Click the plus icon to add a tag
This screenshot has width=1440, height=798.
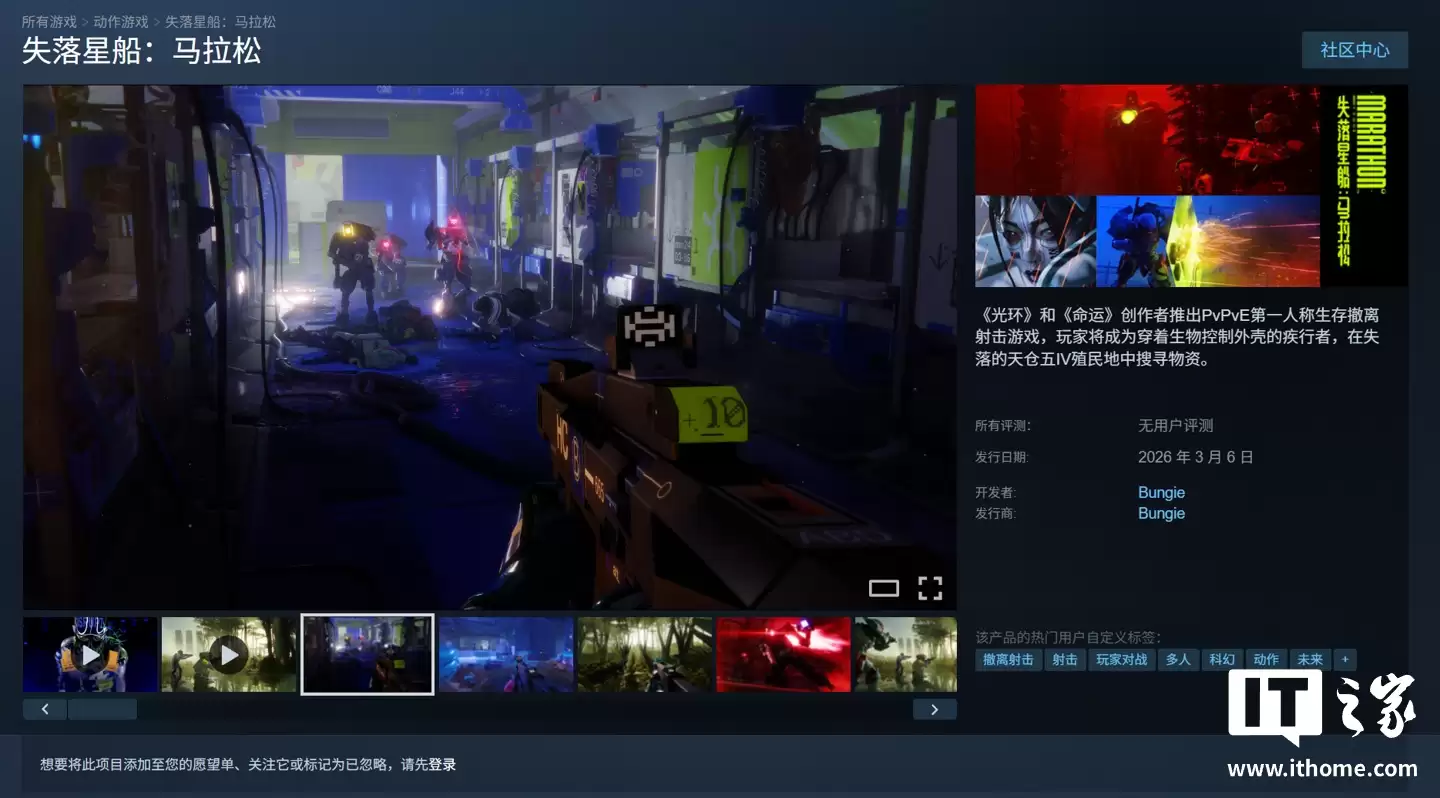coord(1345,660)
